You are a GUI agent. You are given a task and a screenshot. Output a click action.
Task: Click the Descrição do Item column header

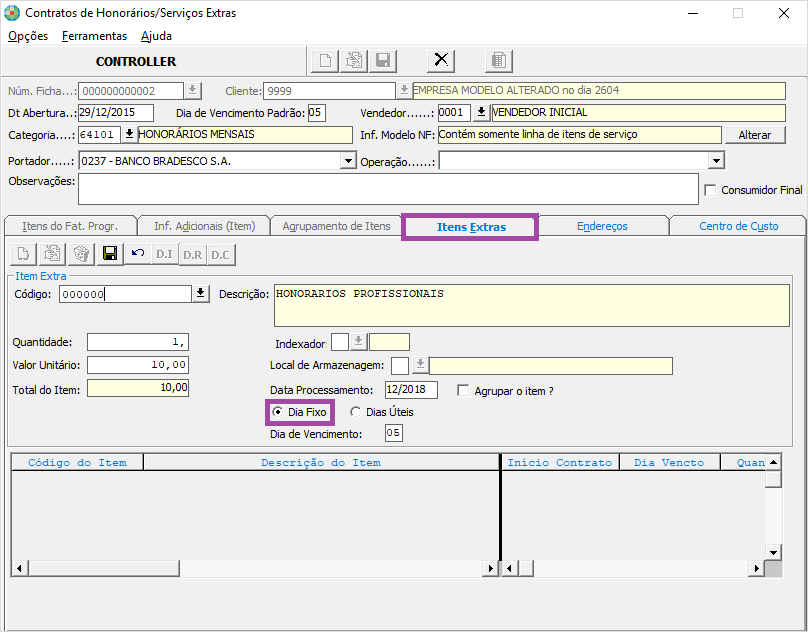(321, 462)
